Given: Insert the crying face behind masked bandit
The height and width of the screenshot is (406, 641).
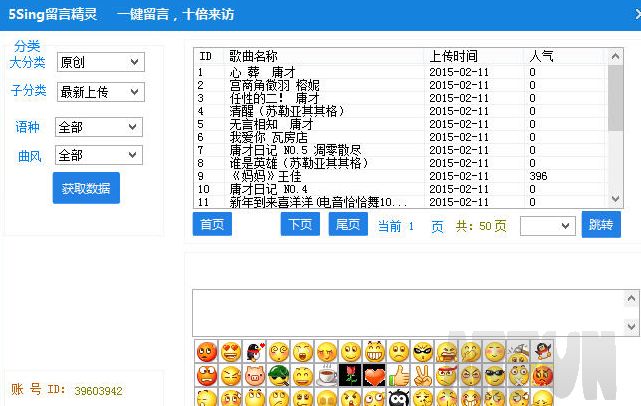Looking at the screenshot, I should (x=446, y=351).
